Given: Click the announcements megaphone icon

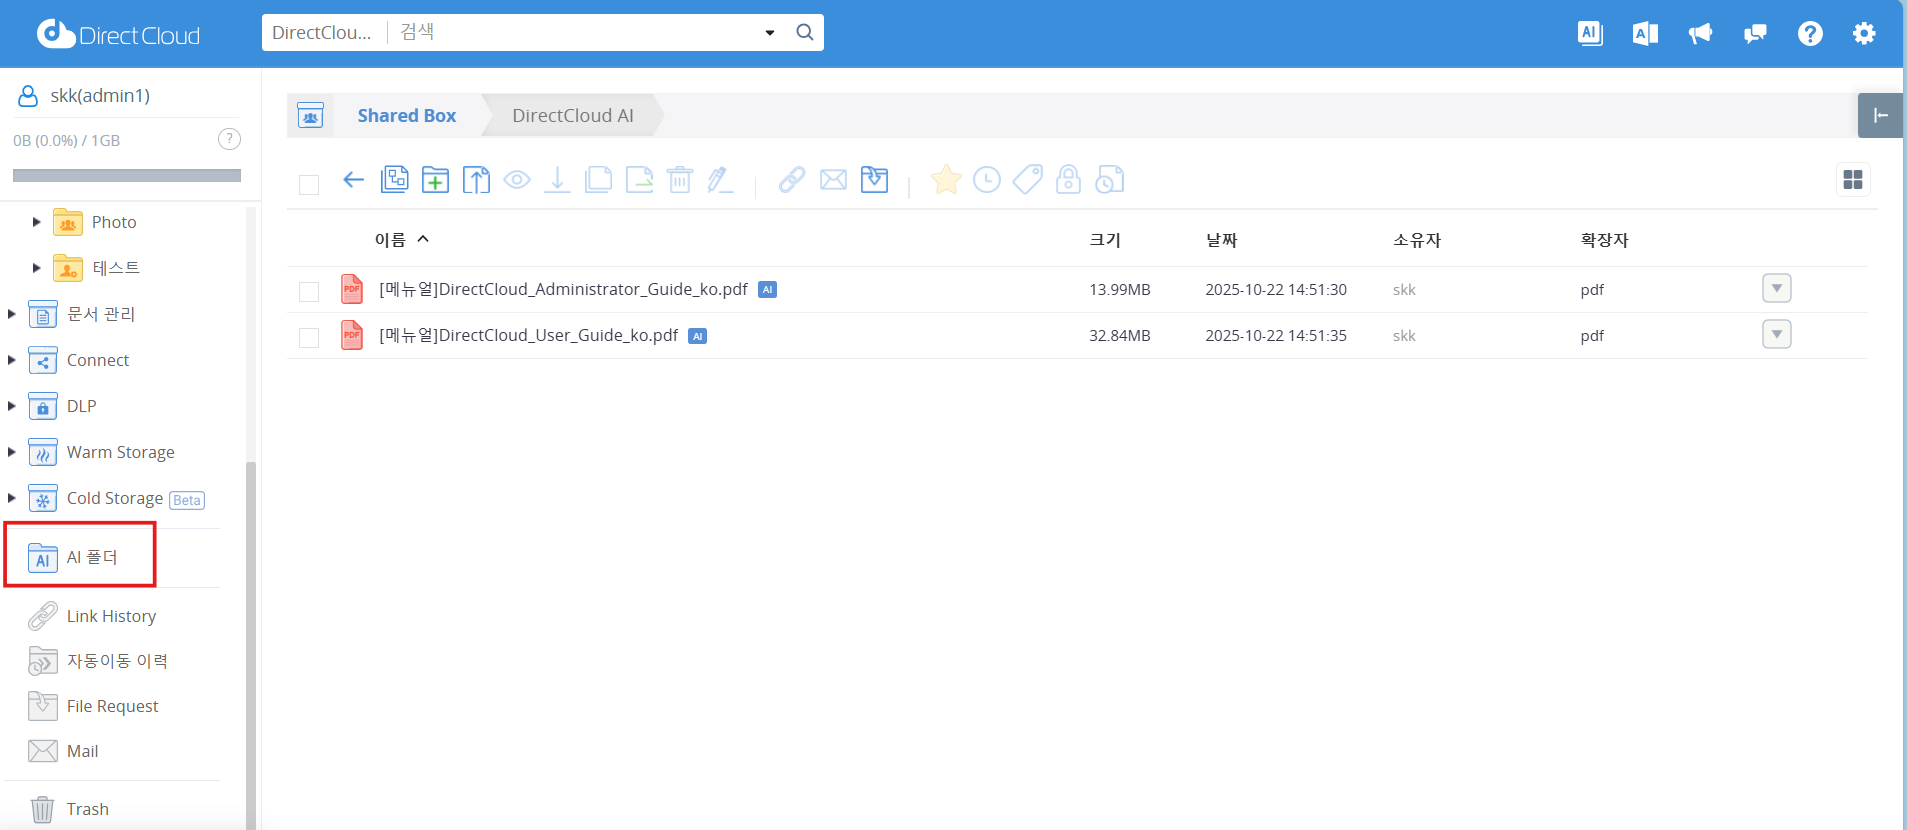Looking at the screenshot, I should [1700, 34].
